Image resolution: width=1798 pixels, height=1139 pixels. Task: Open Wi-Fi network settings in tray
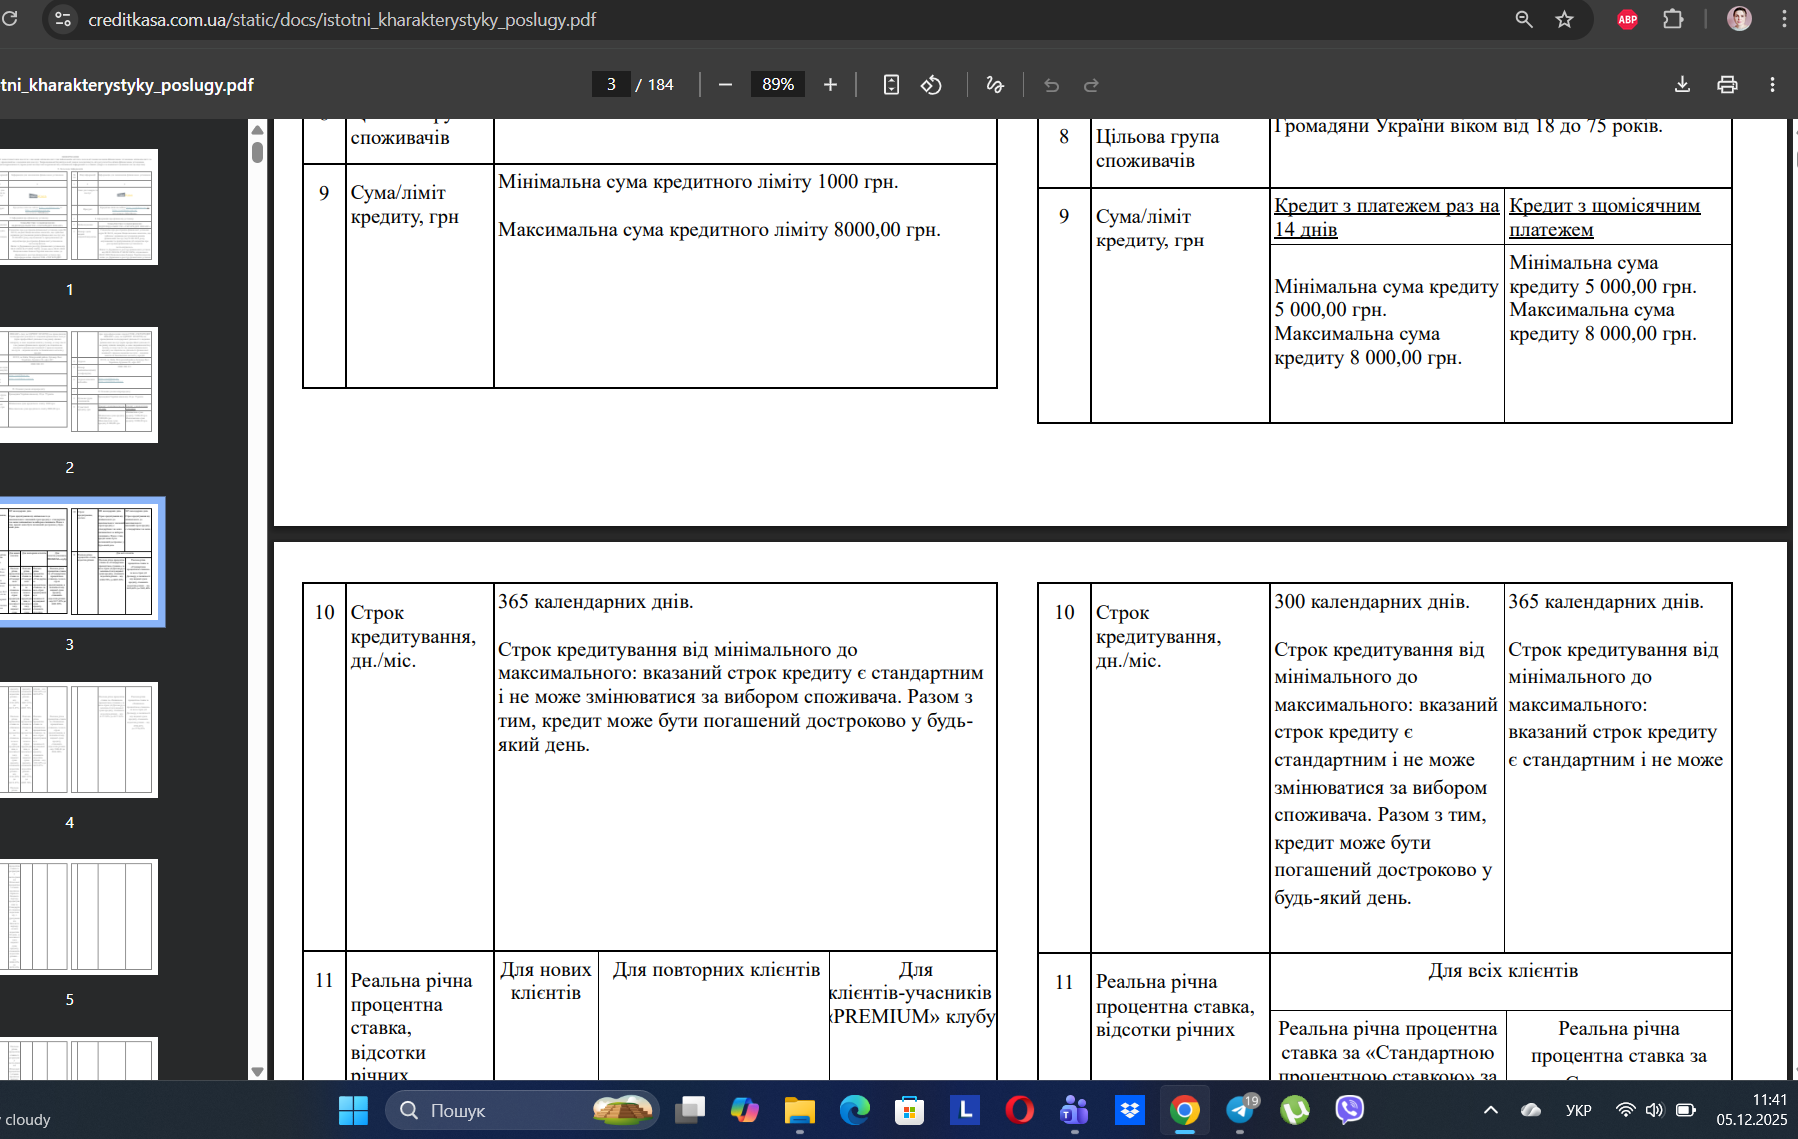tap(1626, 1110)
